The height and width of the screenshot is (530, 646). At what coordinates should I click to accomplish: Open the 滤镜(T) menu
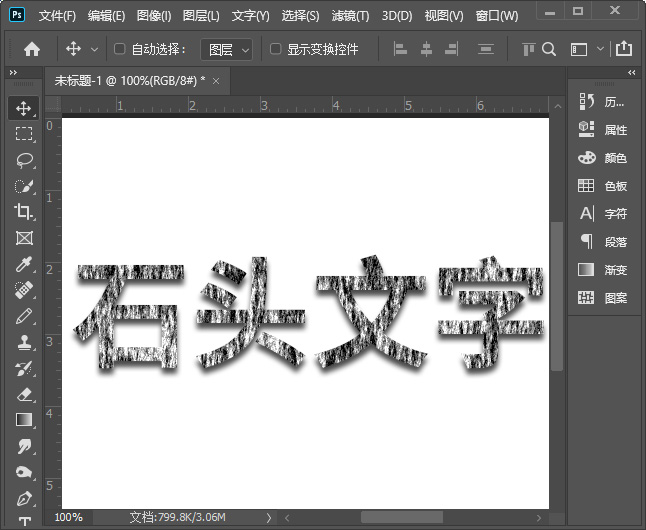pos(350,16)
